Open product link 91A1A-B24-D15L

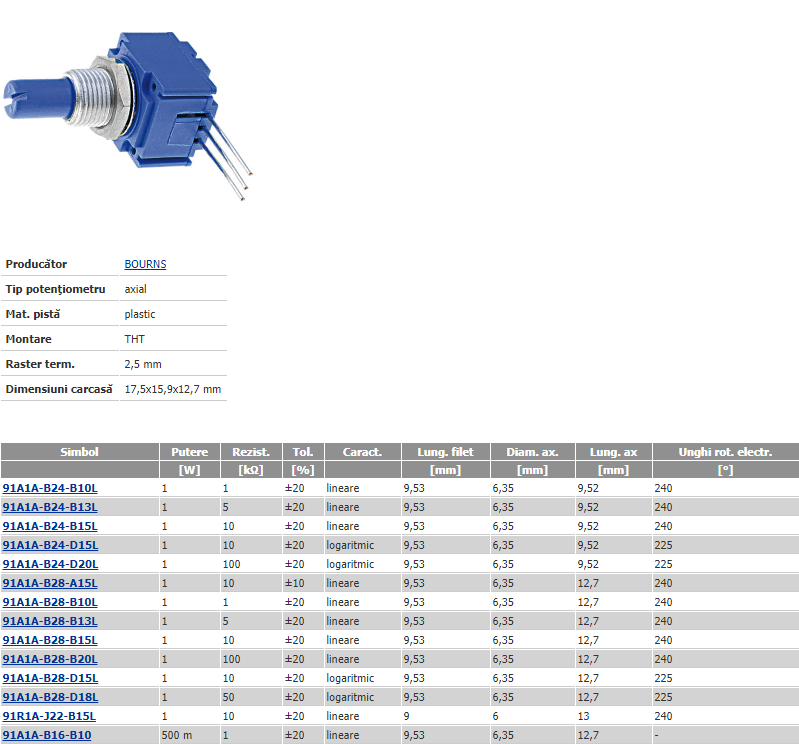(50, 545)
